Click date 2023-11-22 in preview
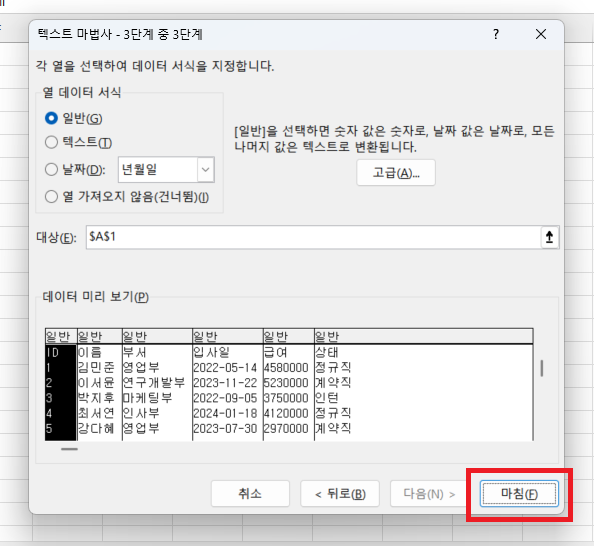 pos(225,383)
